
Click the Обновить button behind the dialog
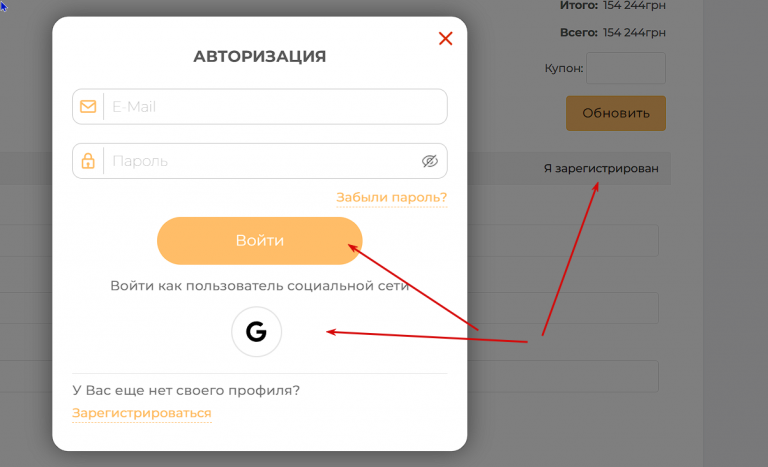point(616,113)
